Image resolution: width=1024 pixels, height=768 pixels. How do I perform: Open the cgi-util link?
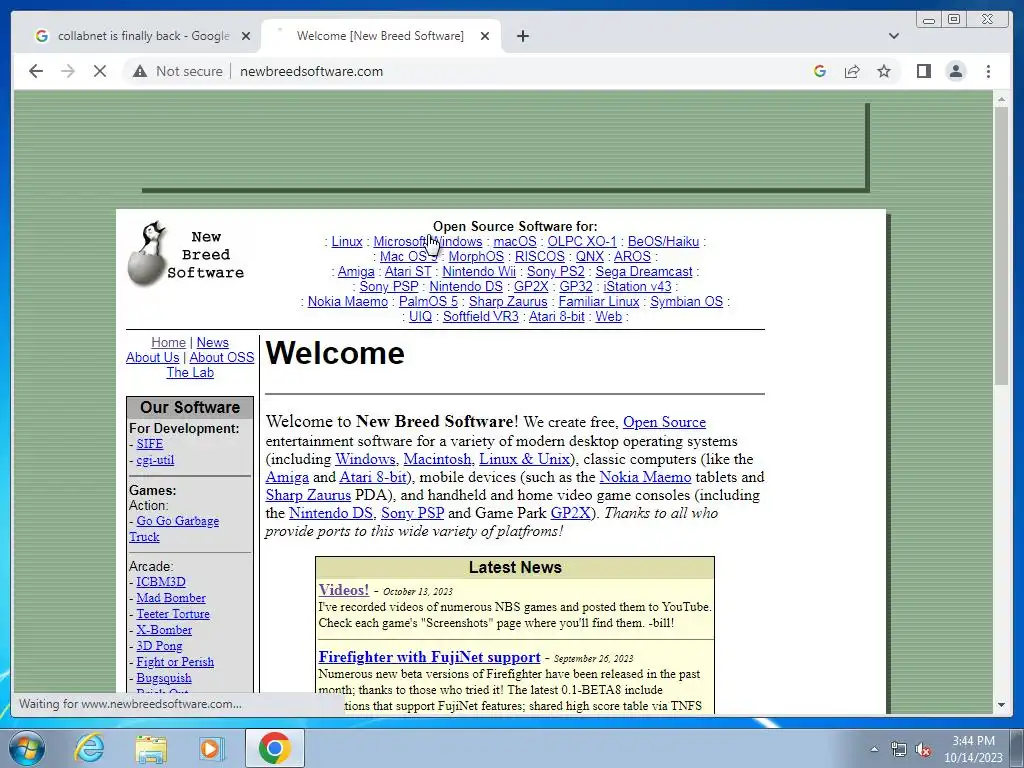point(155,460)
